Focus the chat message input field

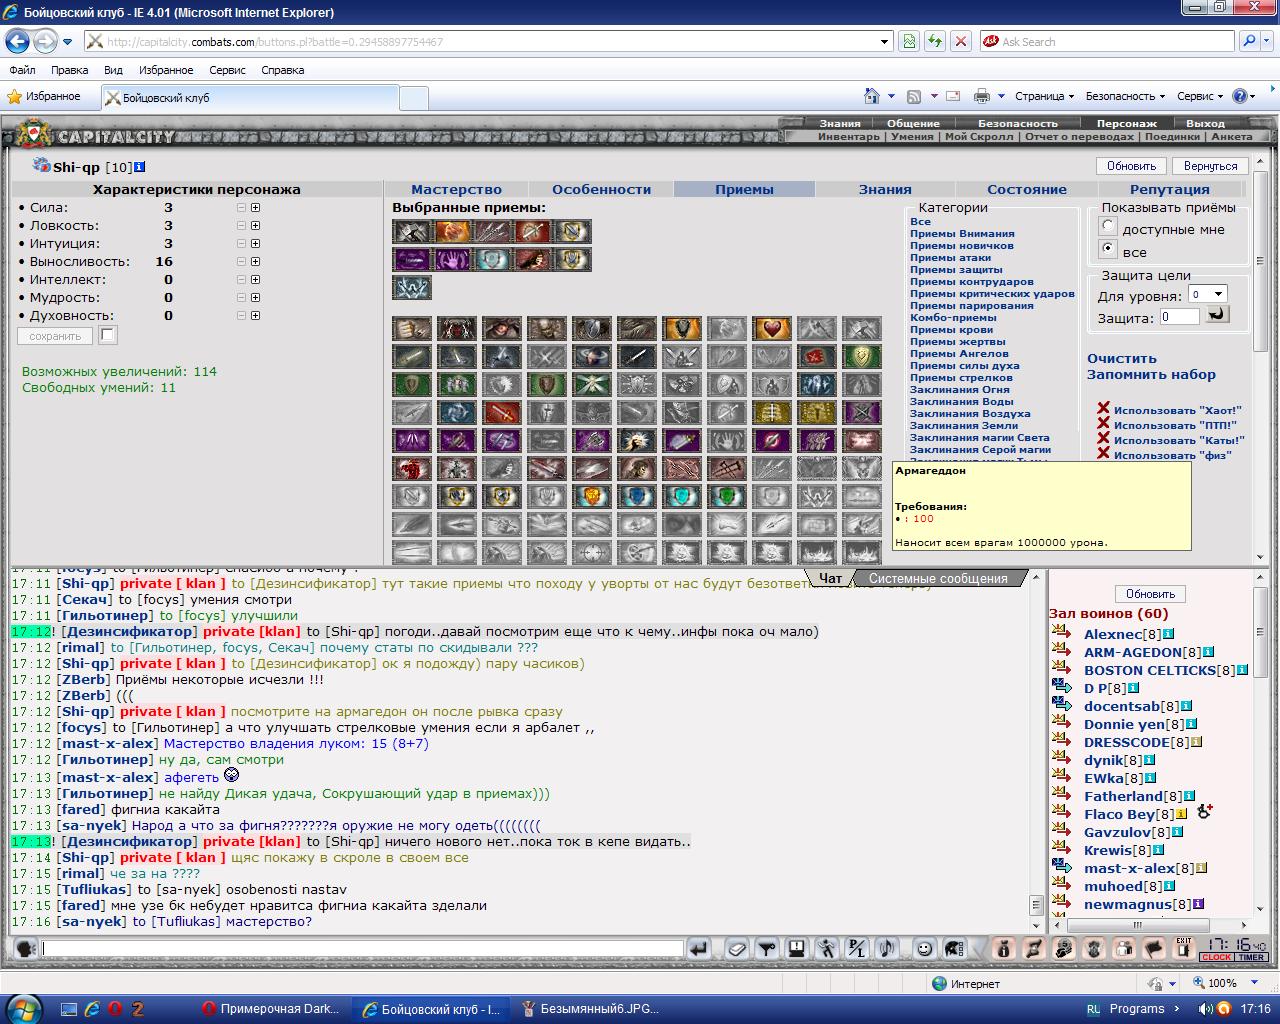[x=362, y=948]
